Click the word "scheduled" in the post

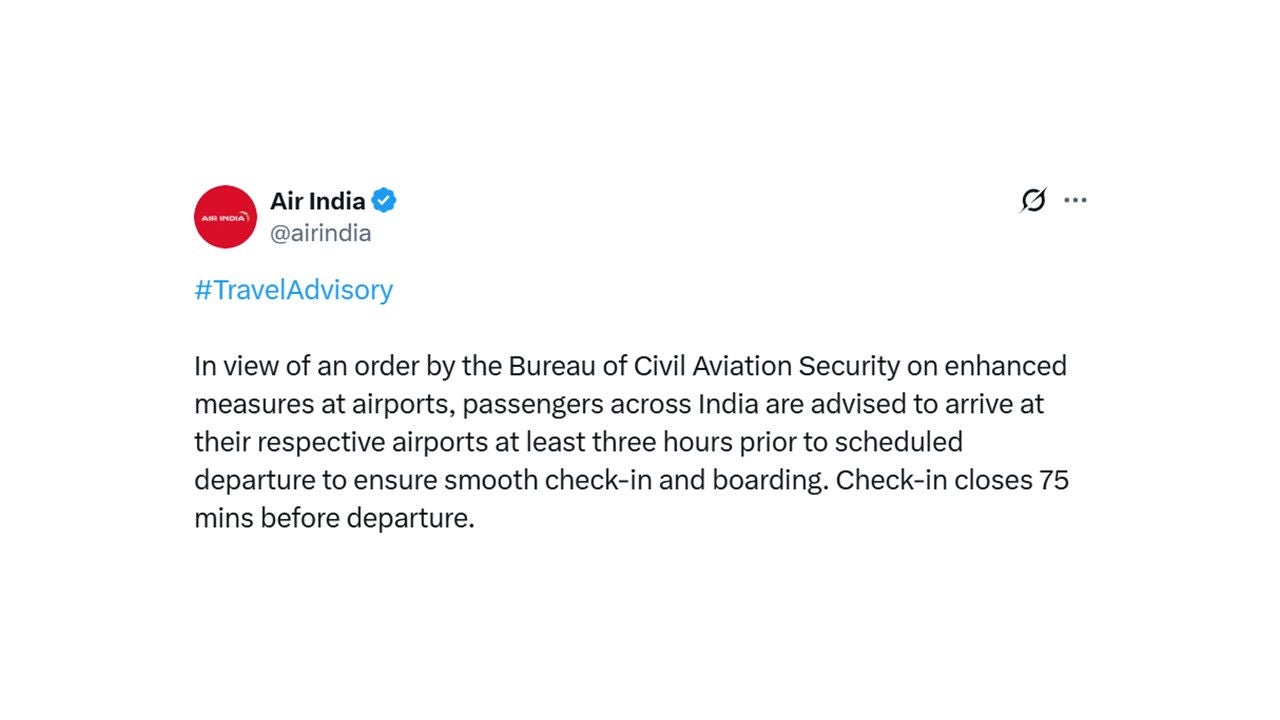pos(898,442)
